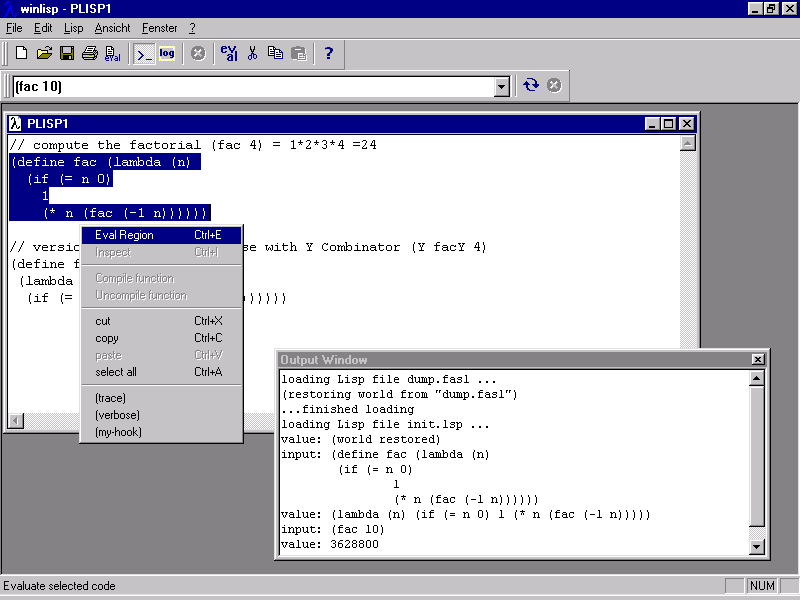Select copy in the context menu

[161, 338]
